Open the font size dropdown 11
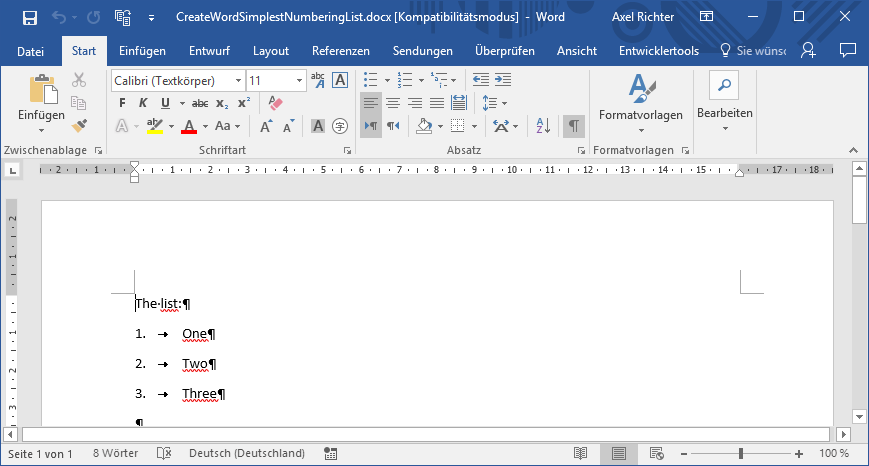The width and height of the screenshot is (869, 466). (299, 81)
